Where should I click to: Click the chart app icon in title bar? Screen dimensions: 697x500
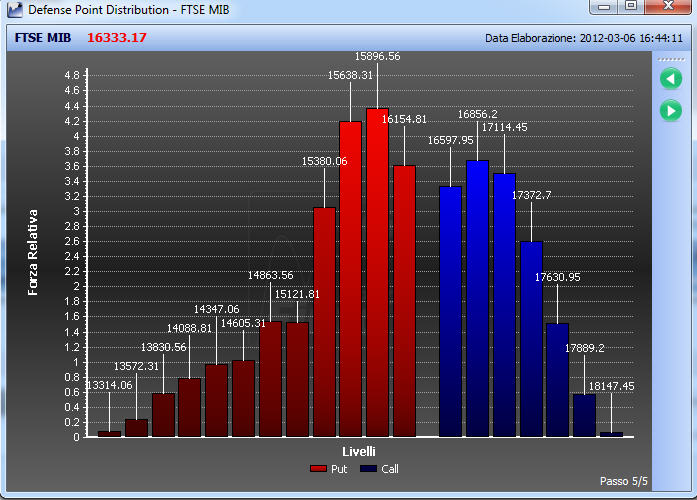[x=14, y=9]
